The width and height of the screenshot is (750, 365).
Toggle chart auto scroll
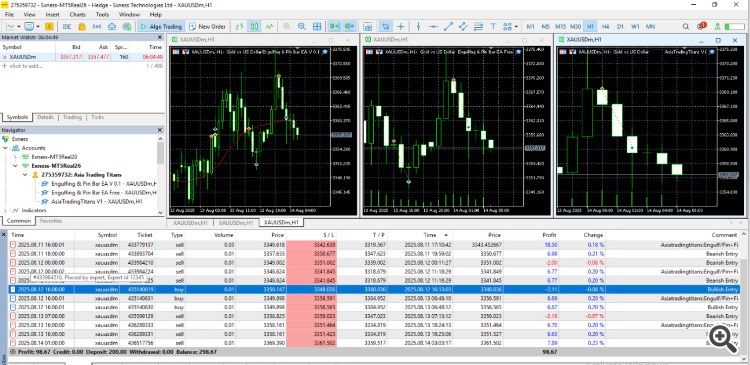coord(334,26)
